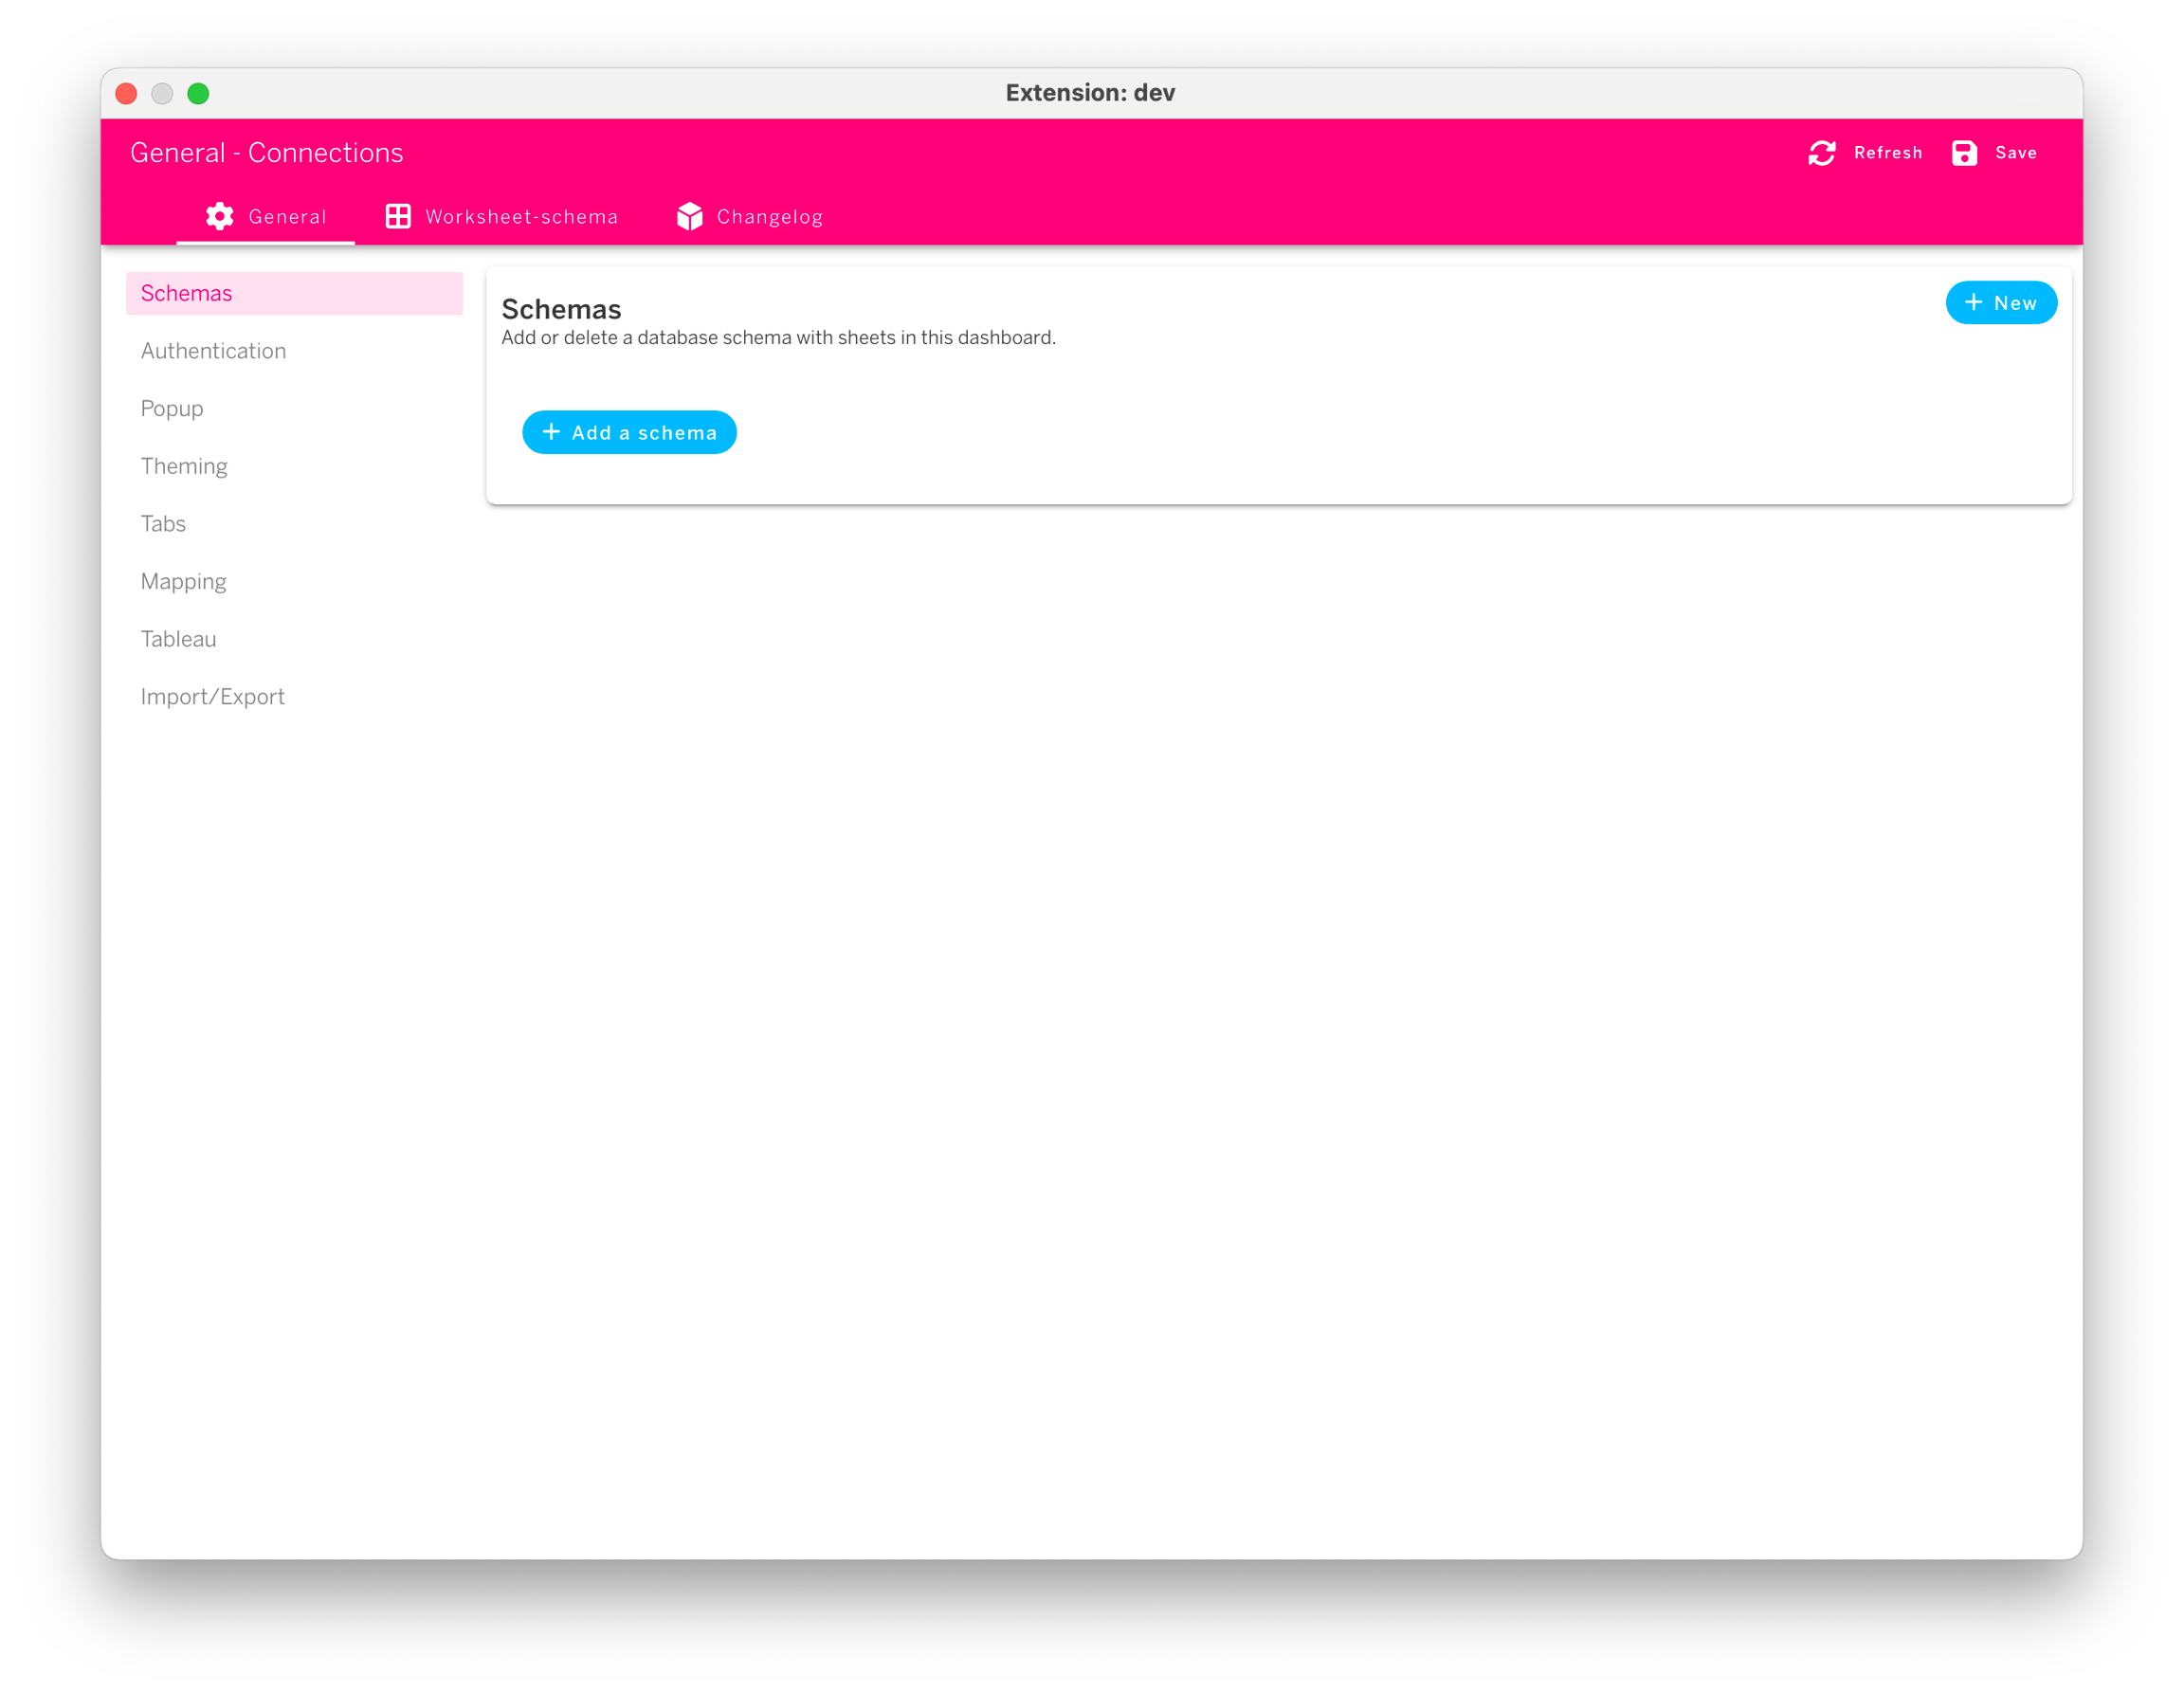Screen dimensions: 2184x1693
Task: Open the Changelog tab
Action: 769,217
